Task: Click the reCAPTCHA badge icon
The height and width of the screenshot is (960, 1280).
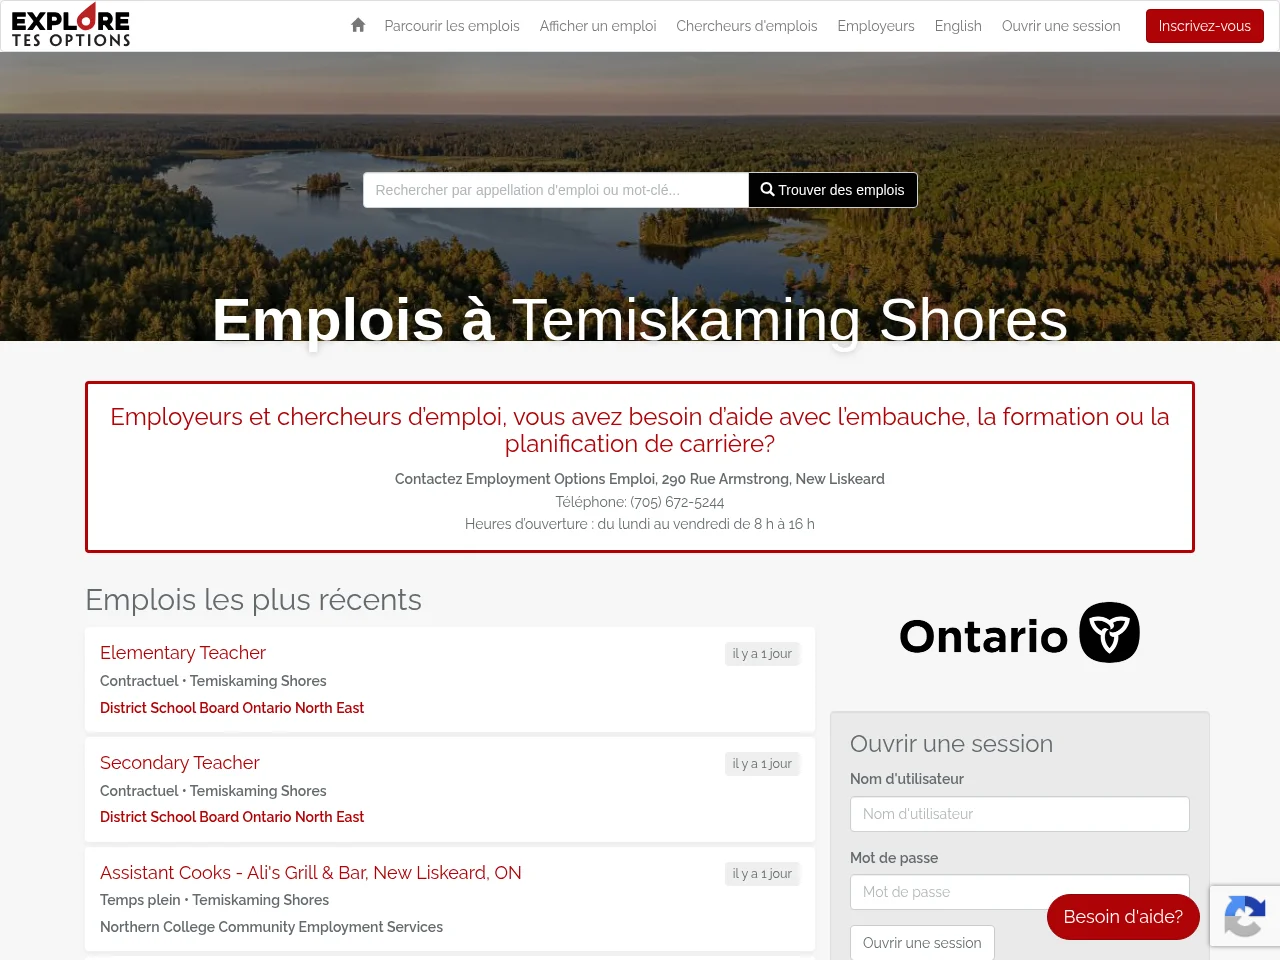Action: click(1244, 916)
